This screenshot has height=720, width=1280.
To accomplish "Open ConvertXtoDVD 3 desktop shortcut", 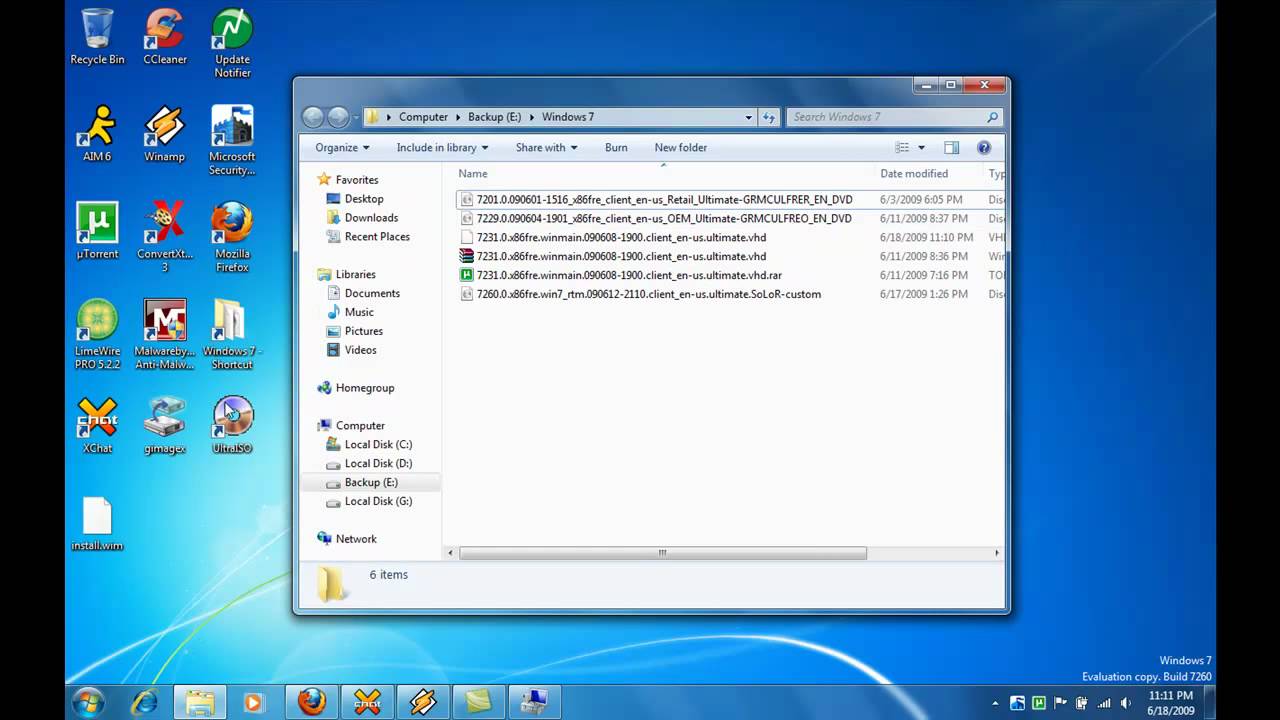I will pyautogui.click(x=164, y=237).
